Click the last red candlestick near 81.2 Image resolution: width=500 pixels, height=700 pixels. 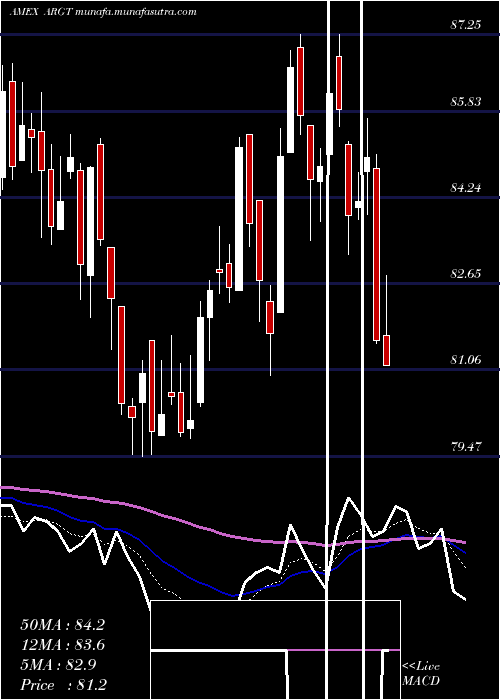coord(386,350)
